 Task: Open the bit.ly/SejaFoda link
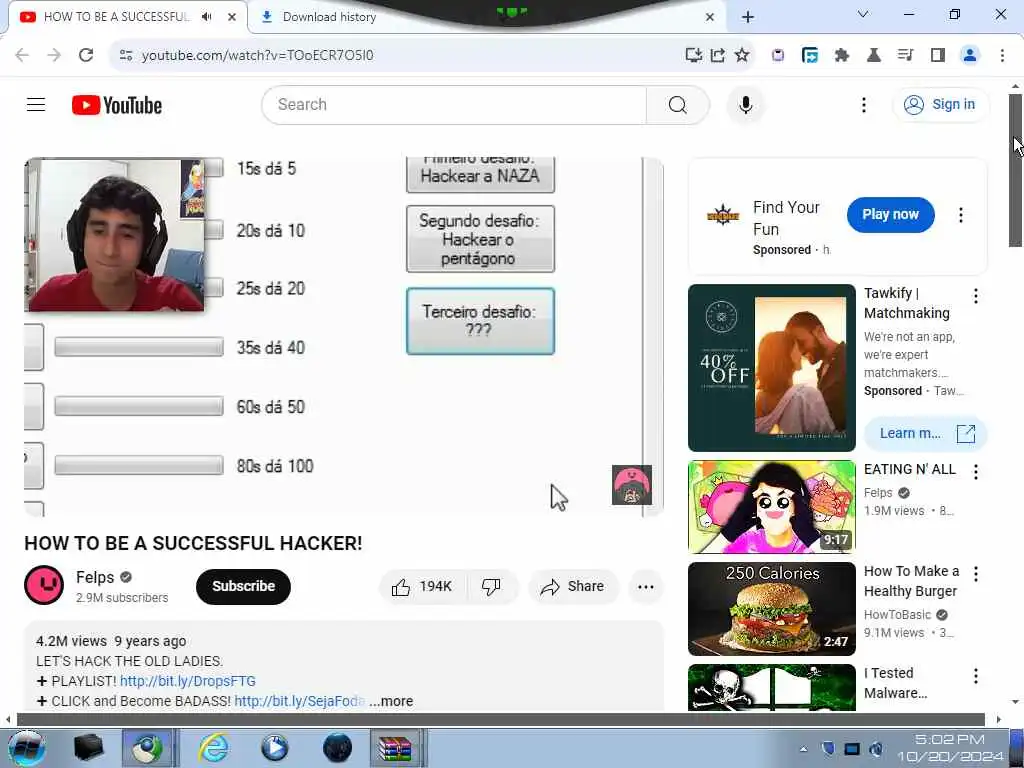[299, 701]
